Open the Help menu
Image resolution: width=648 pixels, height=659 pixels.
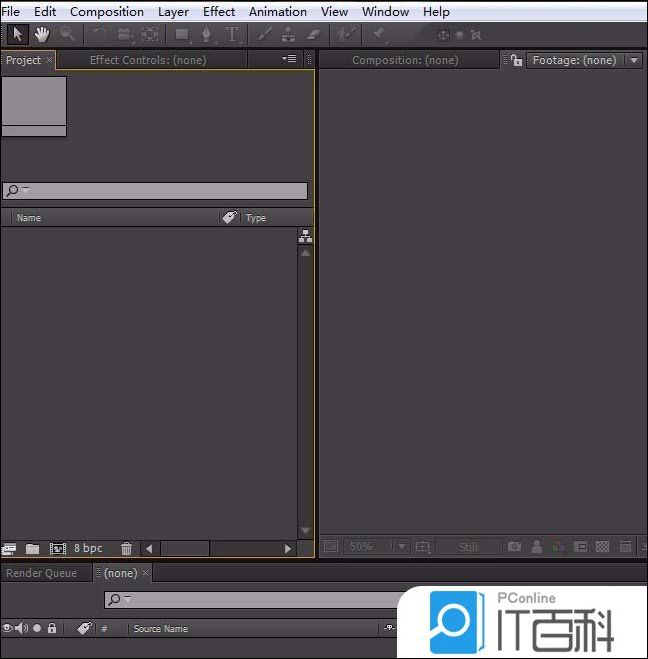coord(436,12)
